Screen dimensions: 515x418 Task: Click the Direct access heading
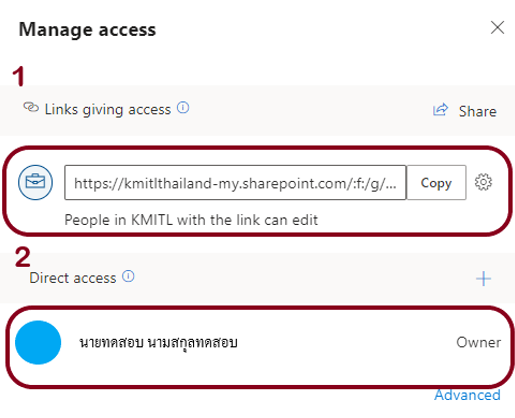pos(73,278)
